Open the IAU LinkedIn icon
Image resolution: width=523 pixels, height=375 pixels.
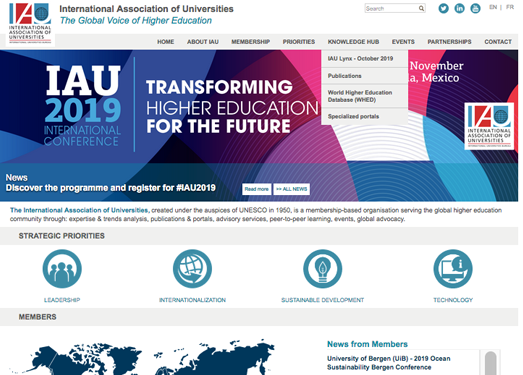pyautogui.click(x=459, y=8)
